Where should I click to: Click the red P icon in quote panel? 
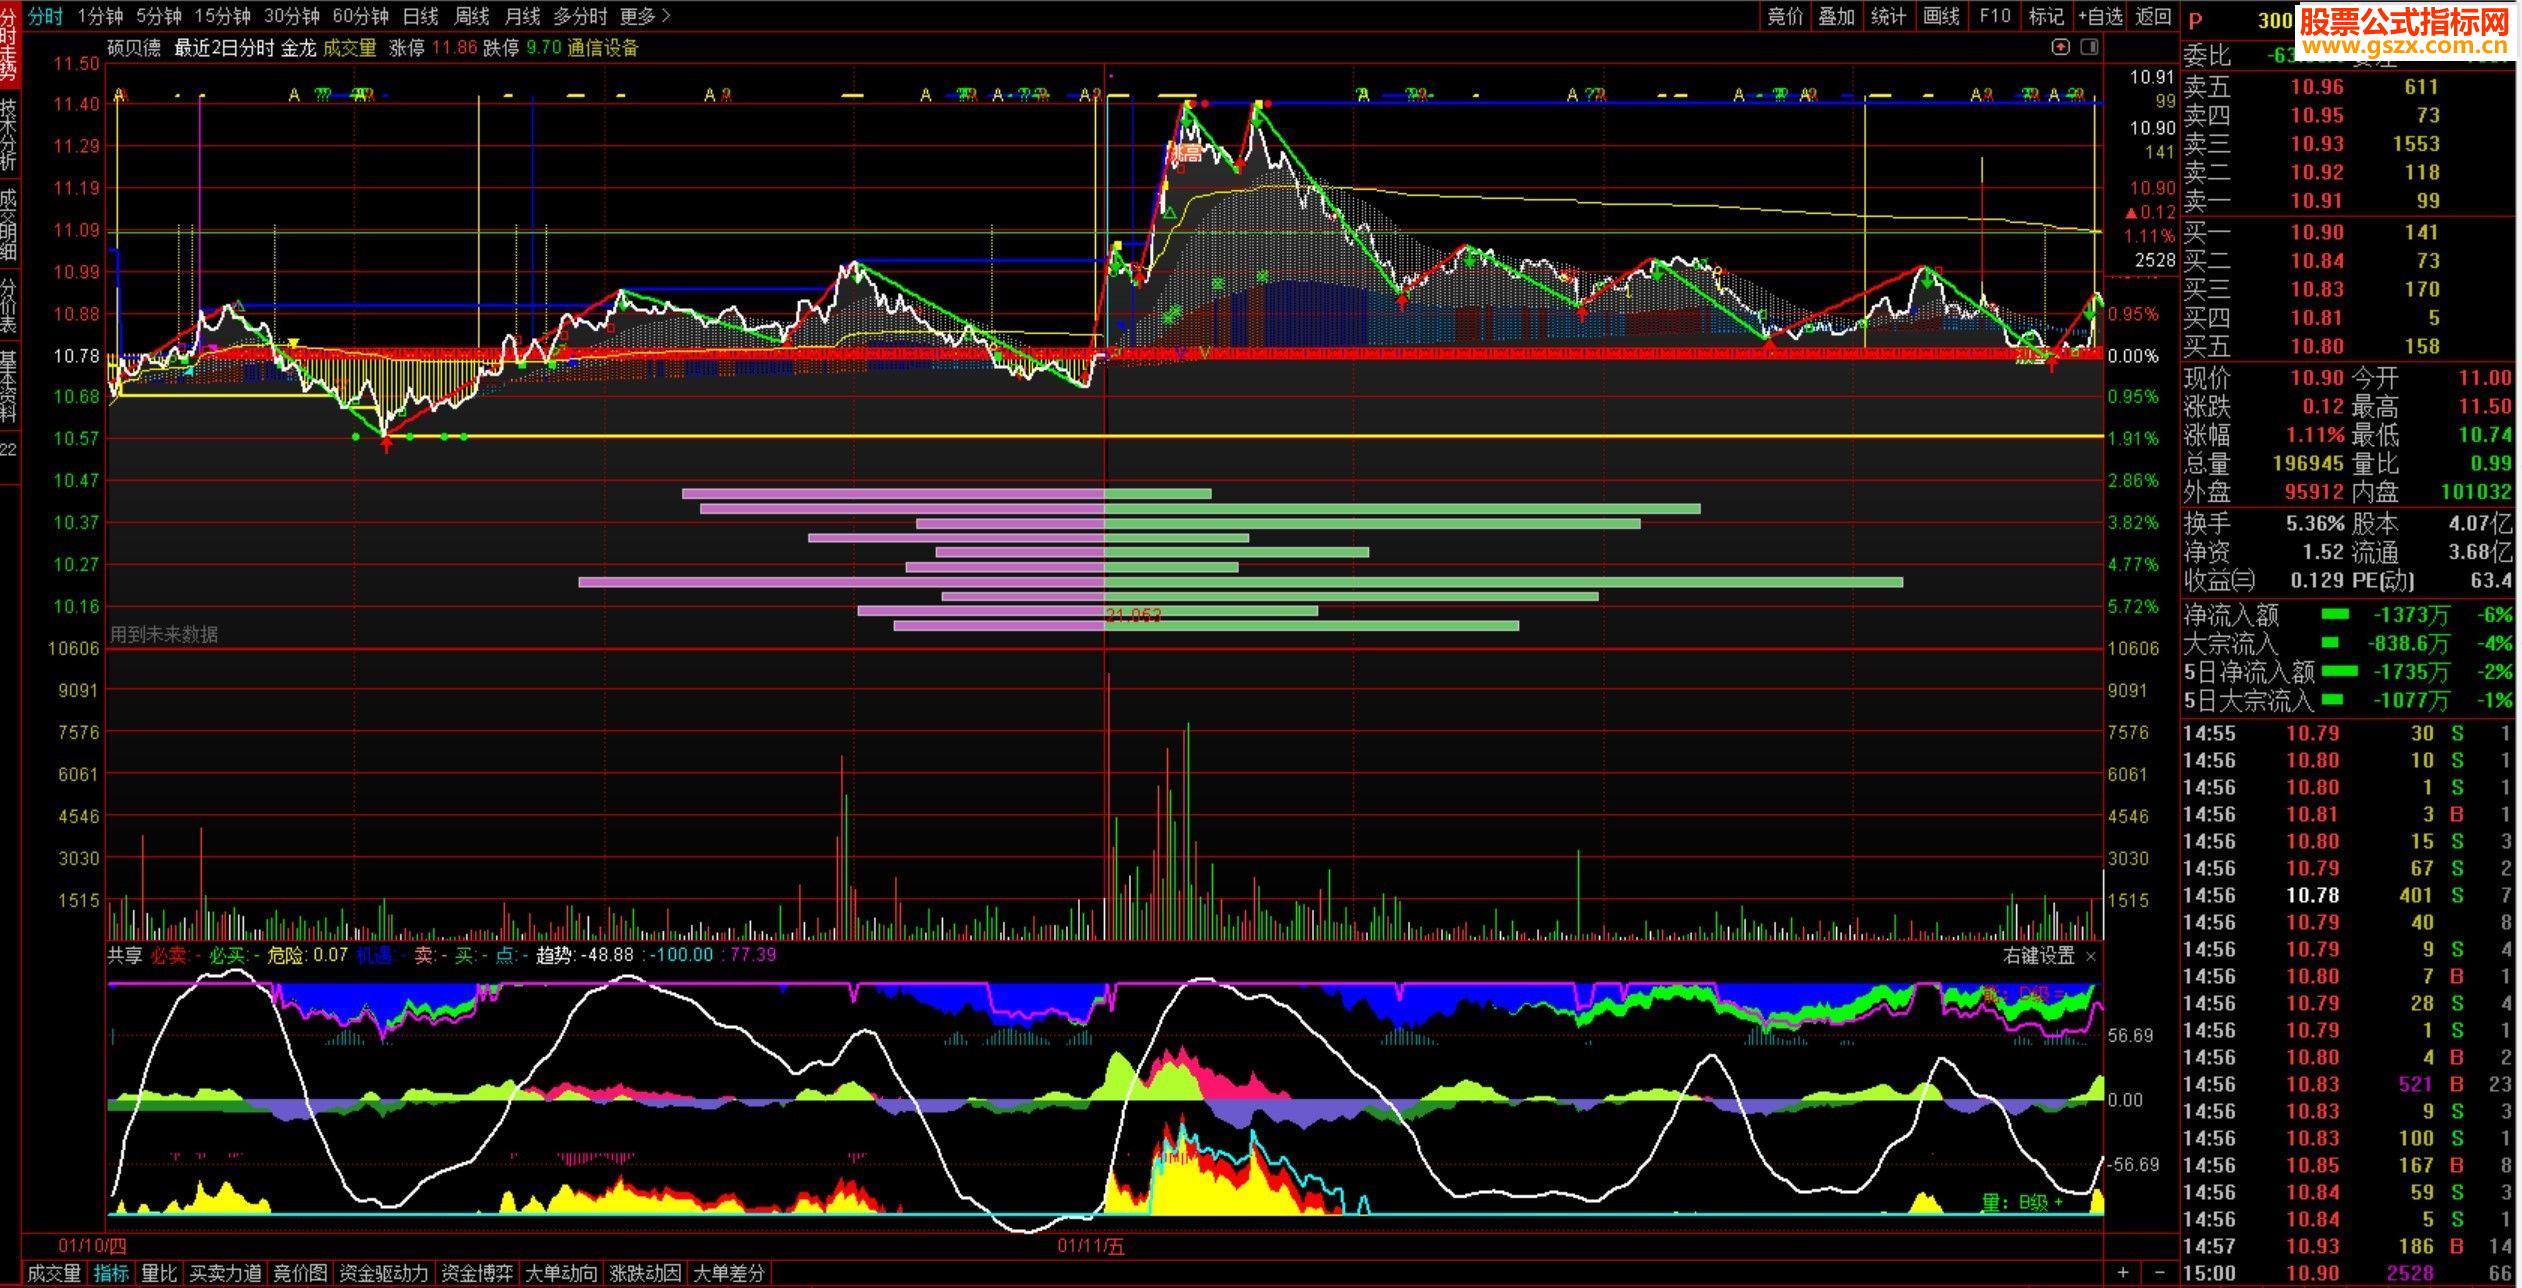tap(2196, 20)
